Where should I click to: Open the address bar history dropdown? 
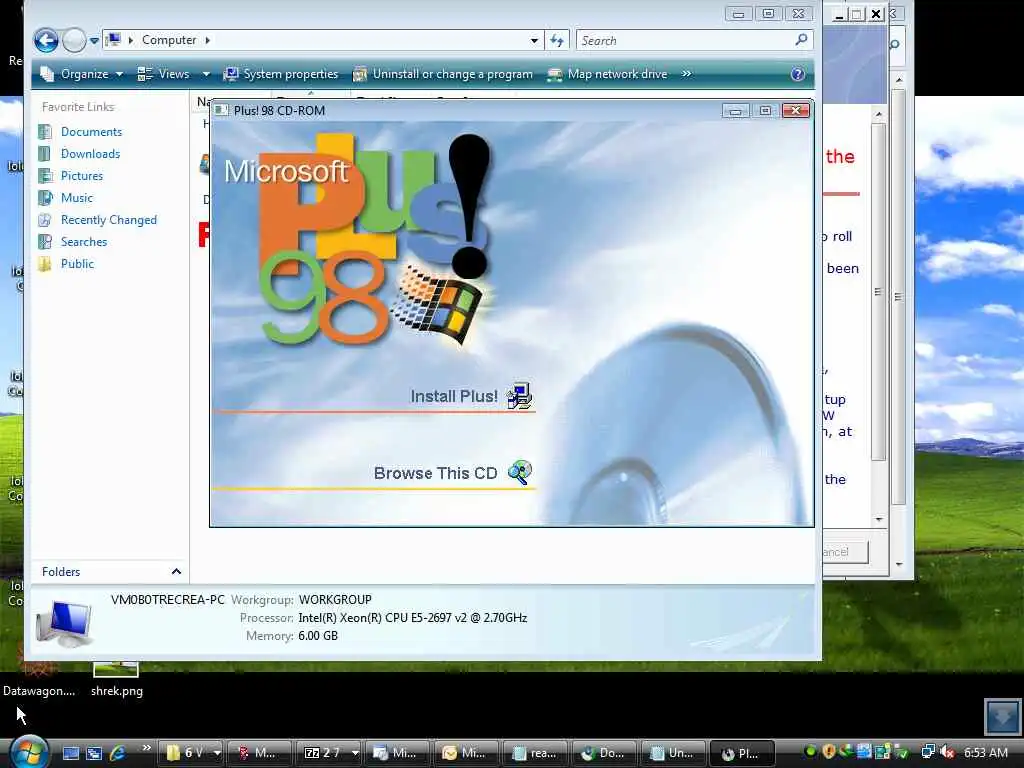(x=534, y=40)
